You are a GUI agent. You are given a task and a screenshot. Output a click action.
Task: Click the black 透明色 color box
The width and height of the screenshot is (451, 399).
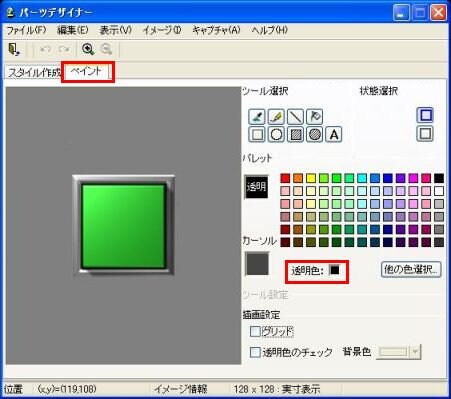pos(334,270)
